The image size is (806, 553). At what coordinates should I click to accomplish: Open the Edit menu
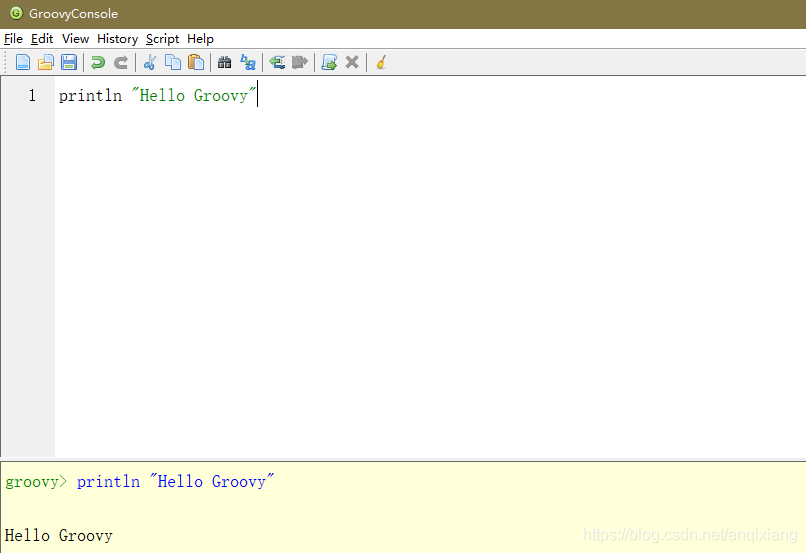(42, 39)
